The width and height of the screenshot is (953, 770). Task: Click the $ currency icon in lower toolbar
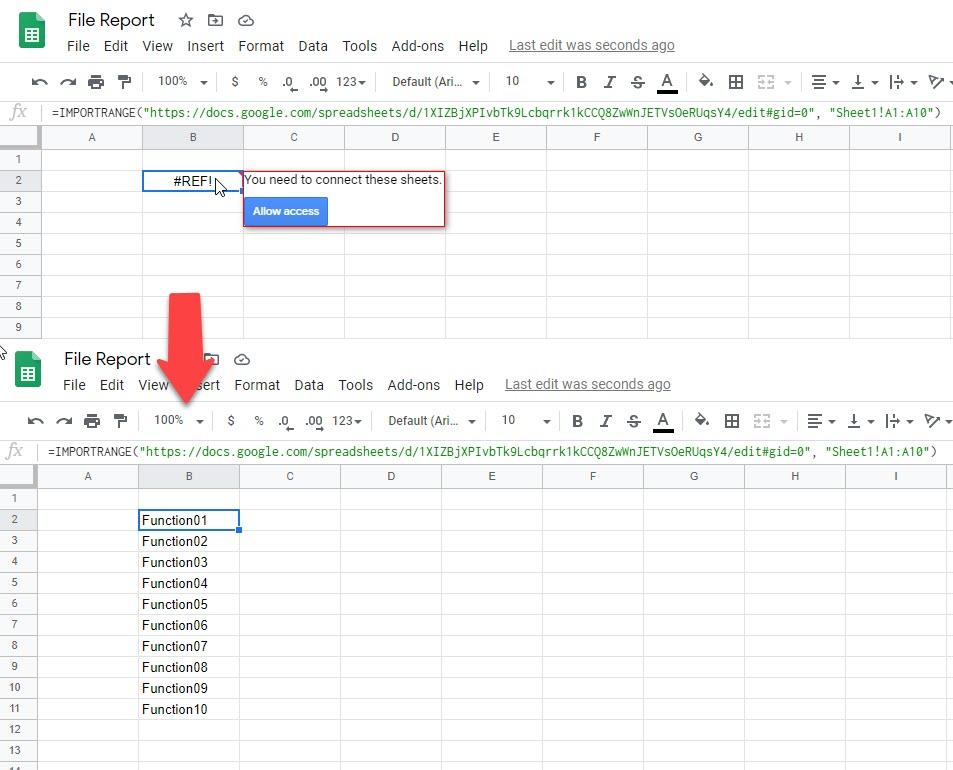pos(231,421)
